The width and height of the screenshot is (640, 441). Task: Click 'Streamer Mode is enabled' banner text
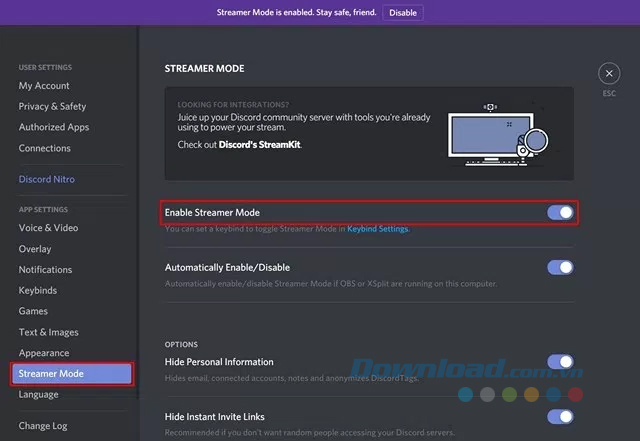click(296, 12)
